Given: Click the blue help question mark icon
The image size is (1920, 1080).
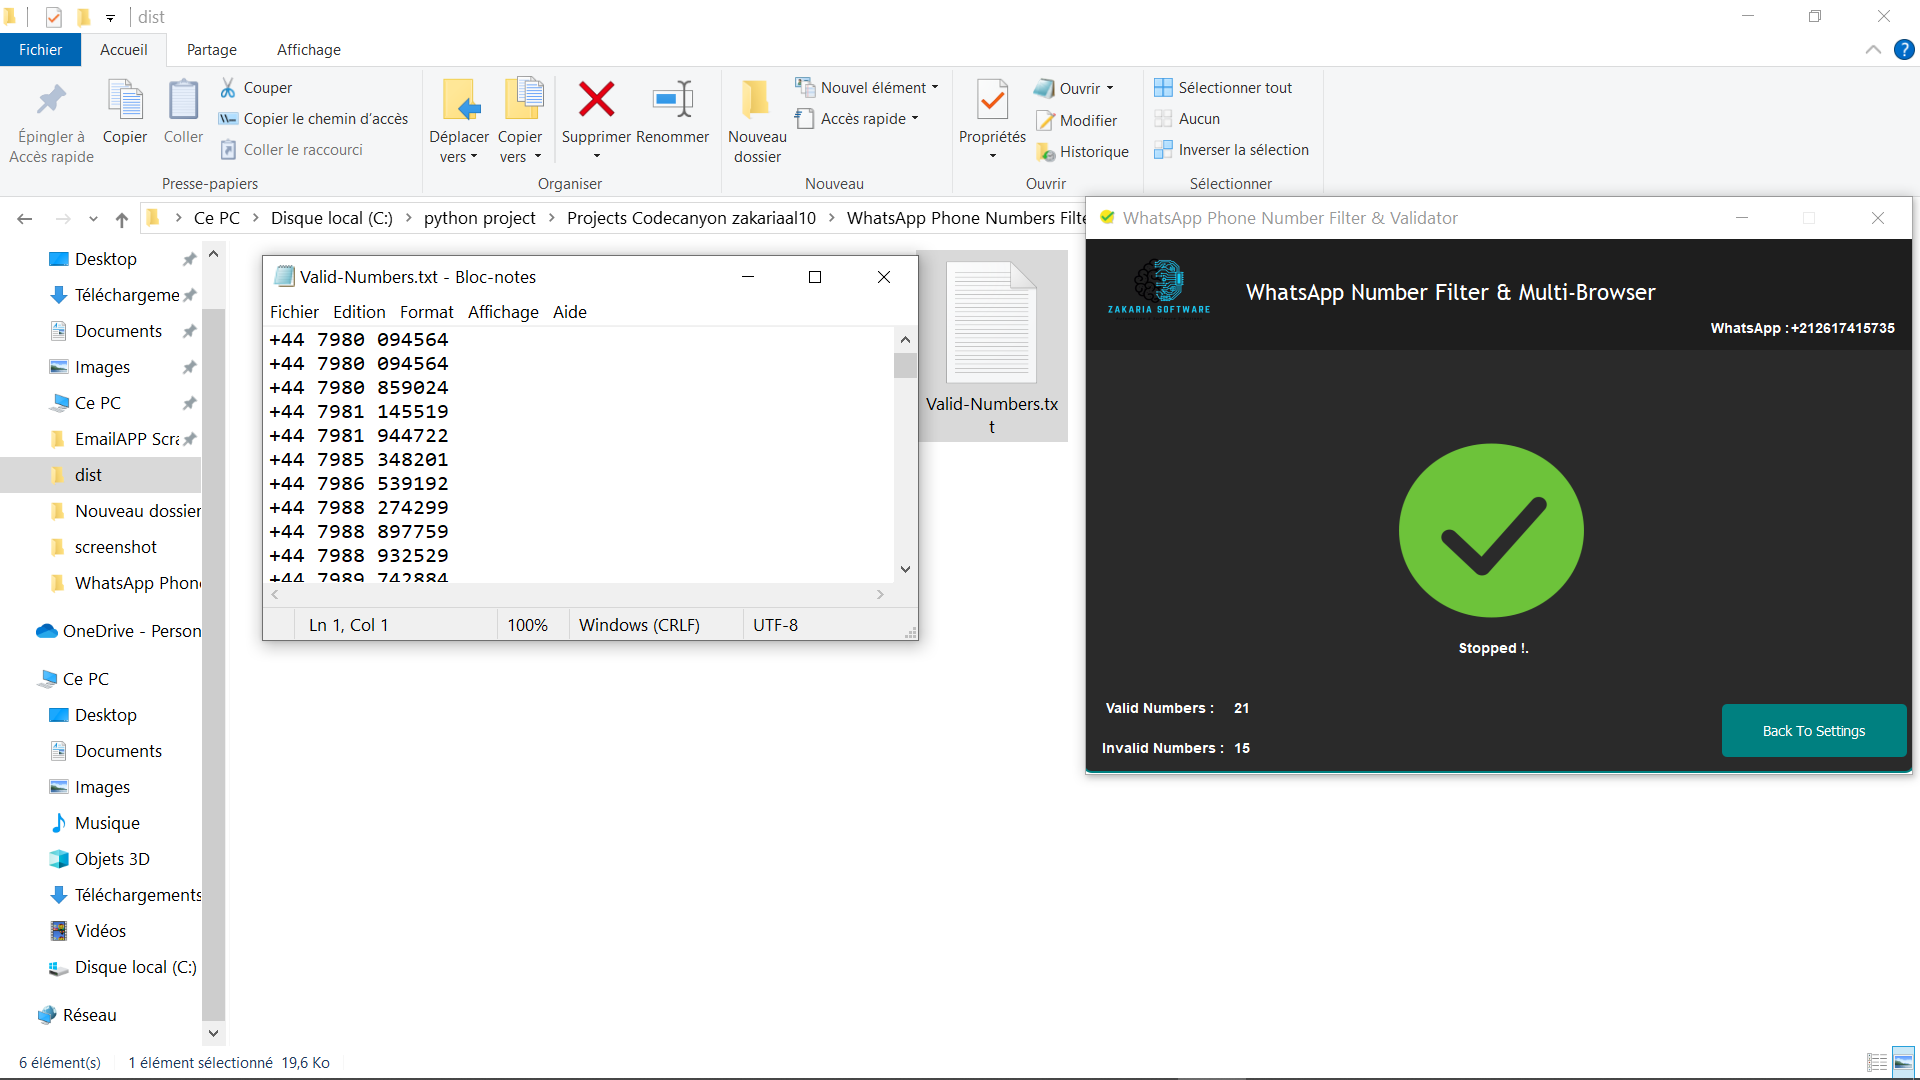Looking at the screenshot, I should tap(1904, 50).
